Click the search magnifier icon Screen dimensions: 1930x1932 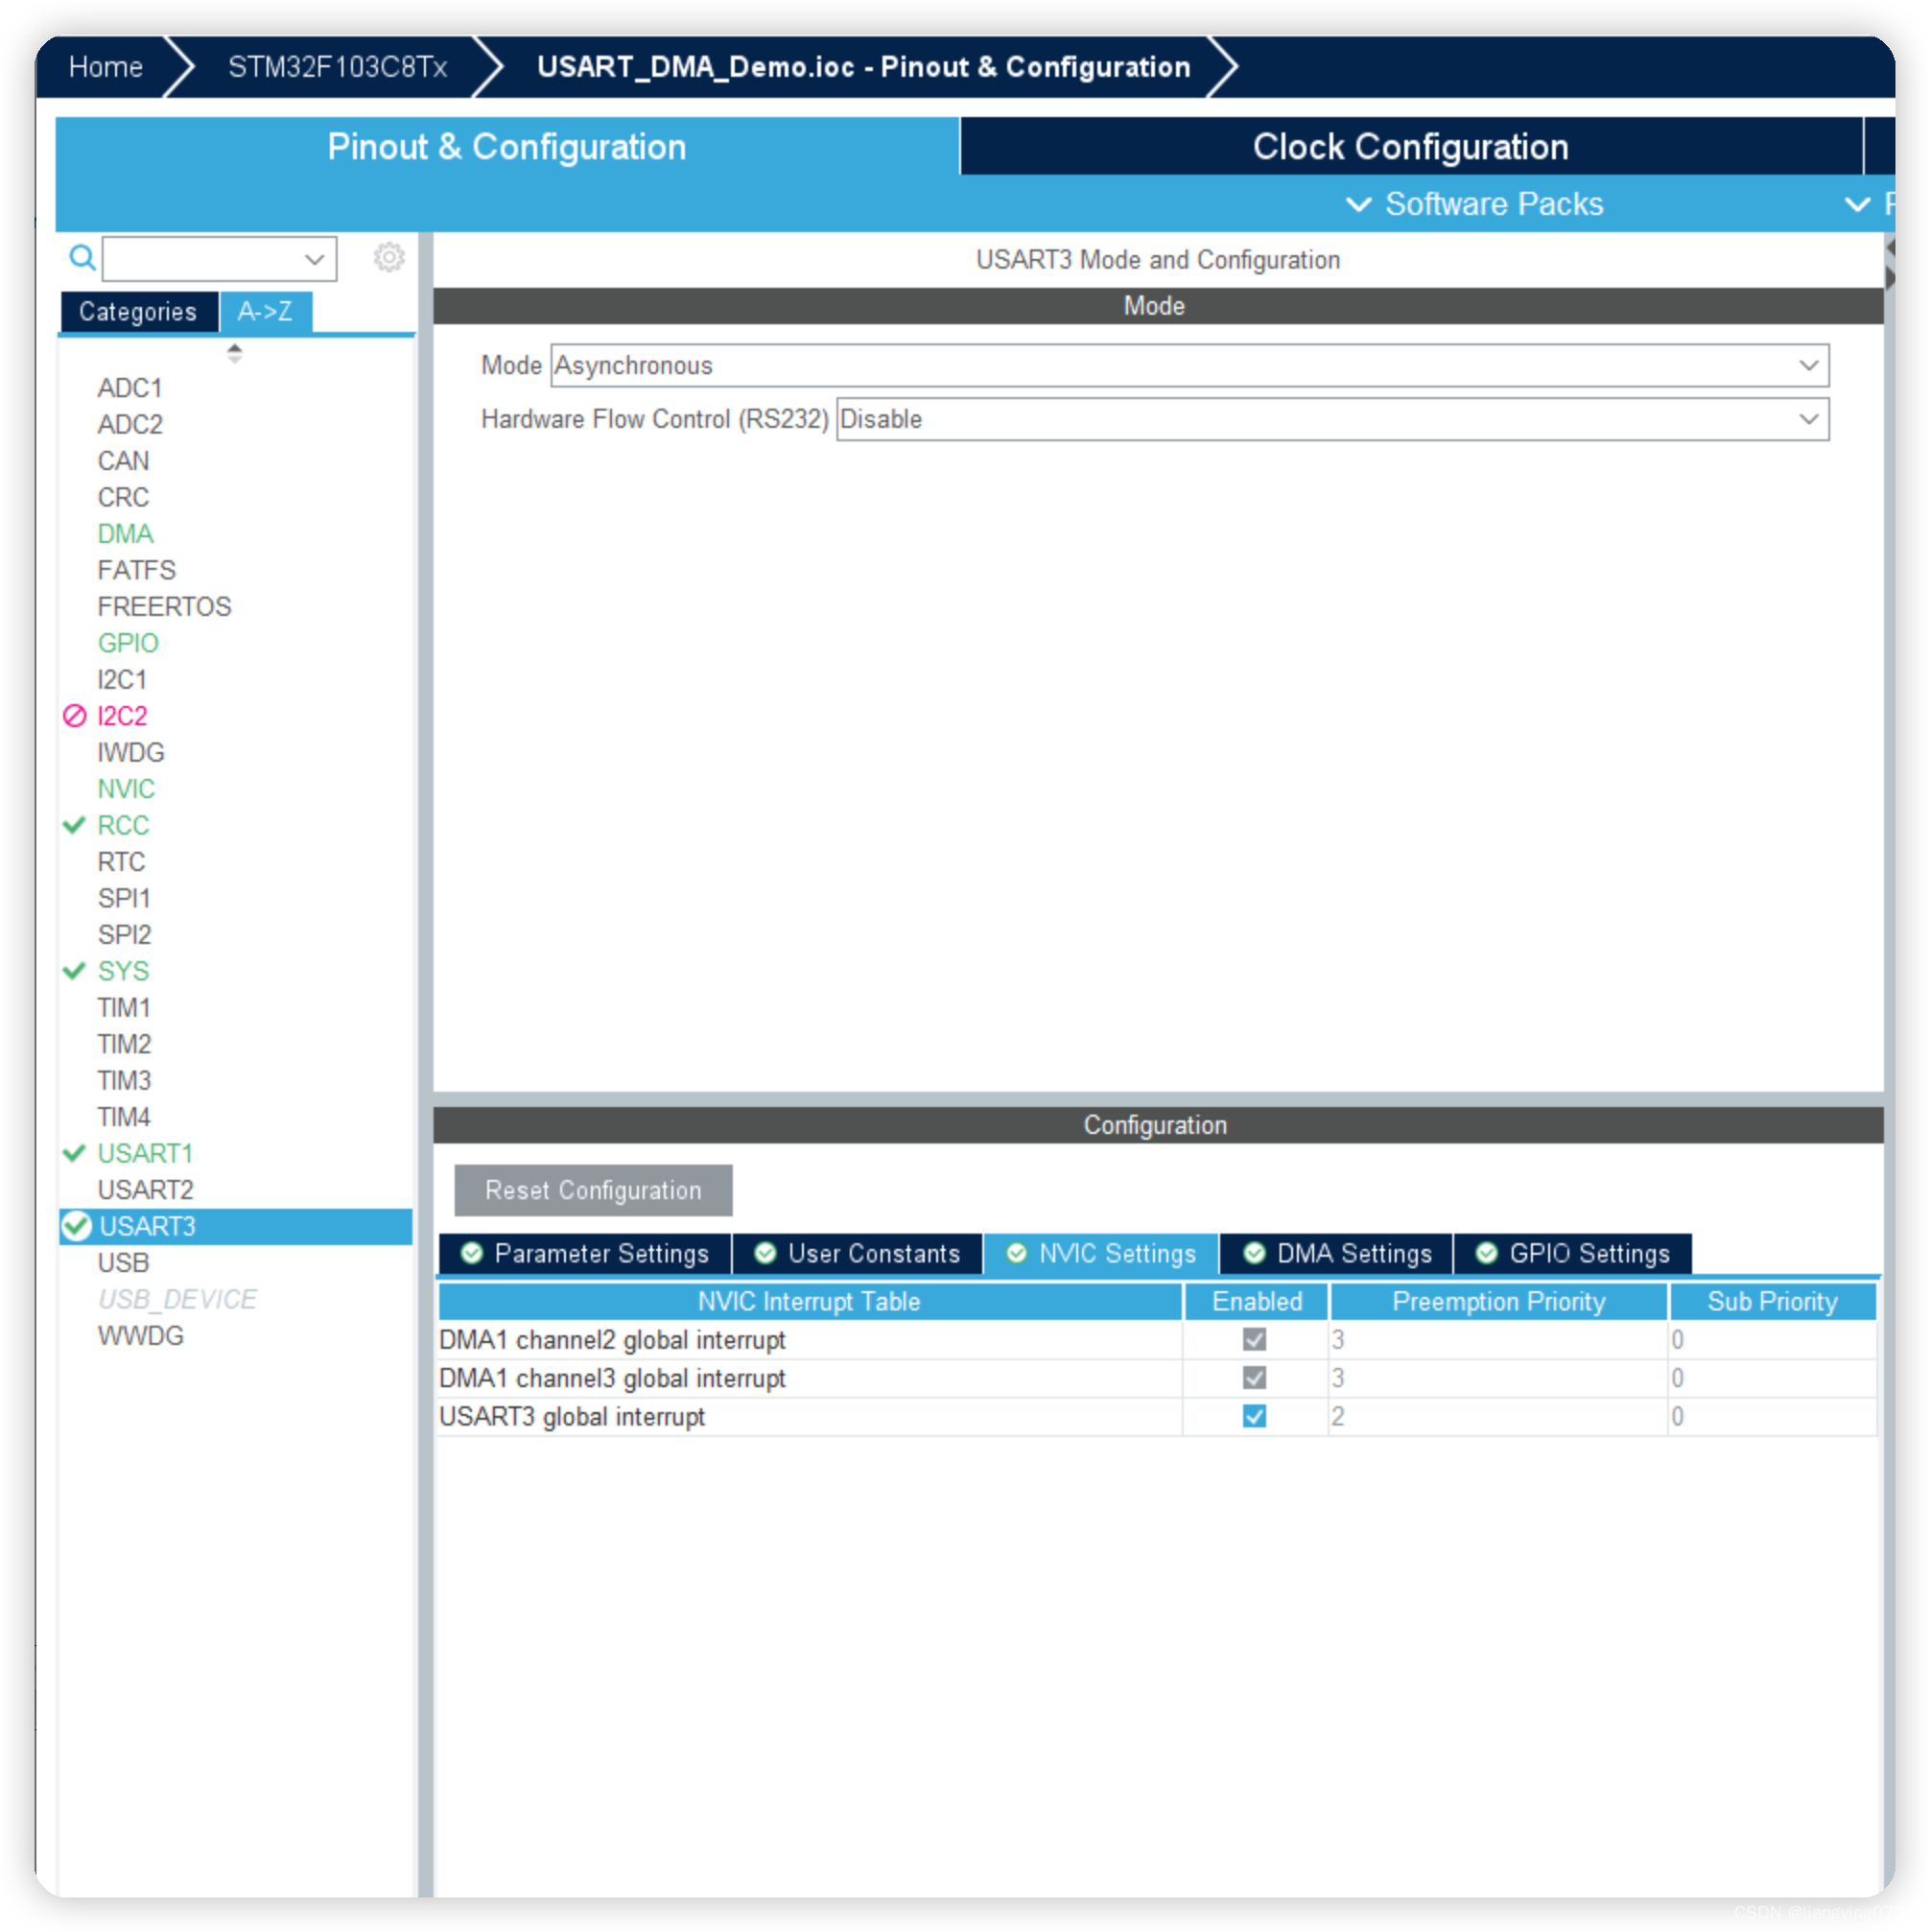click(x=82, y=258)
